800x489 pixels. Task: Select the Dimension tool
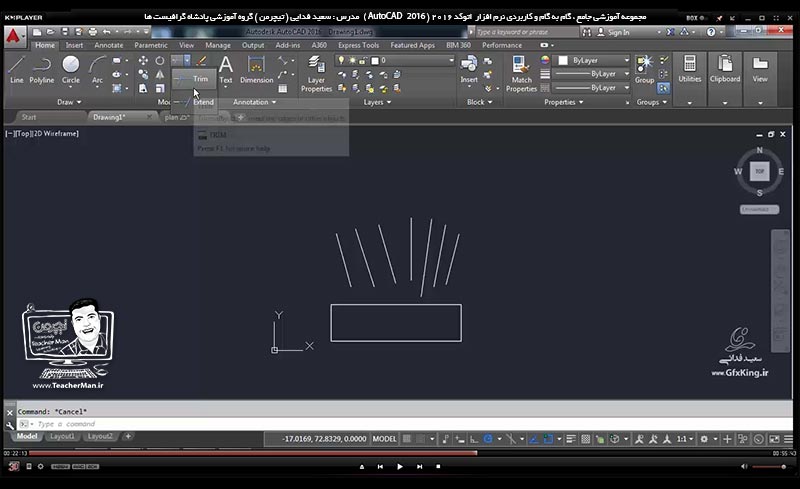[256, 69]
